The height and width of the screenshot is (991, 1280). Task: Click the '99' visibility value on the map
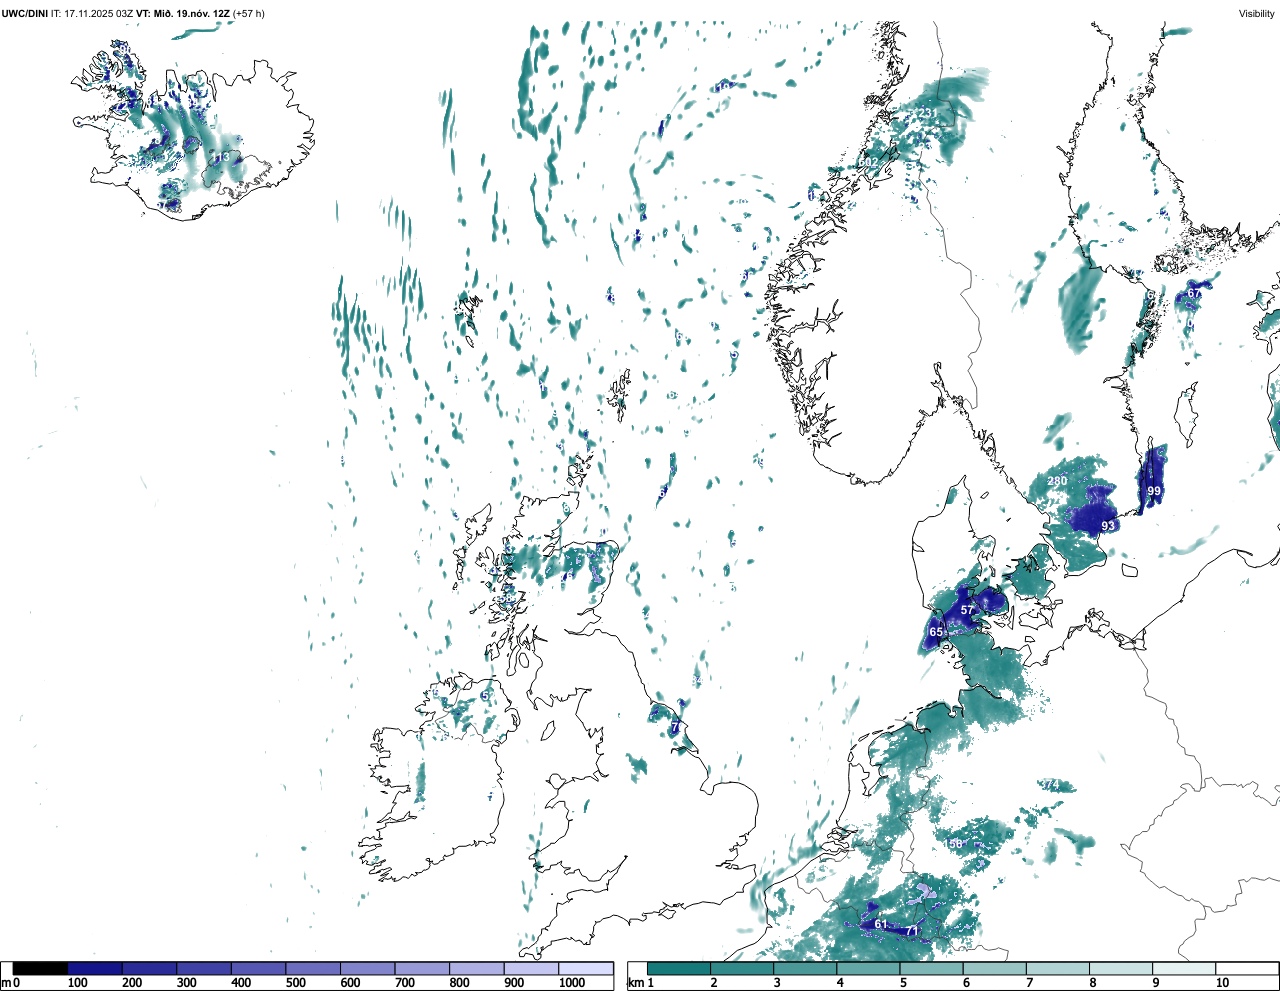point(1154,491)
